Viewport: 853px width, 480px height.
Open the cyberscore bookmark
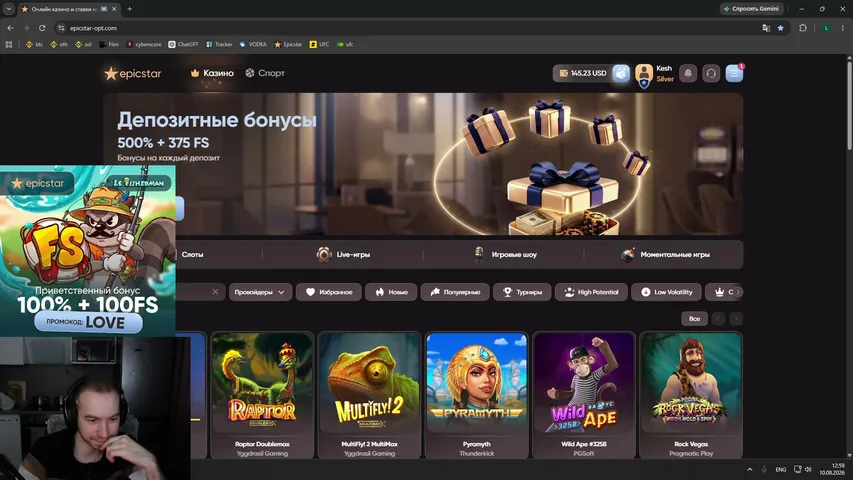pyautogui.click(x=144, y=44)
